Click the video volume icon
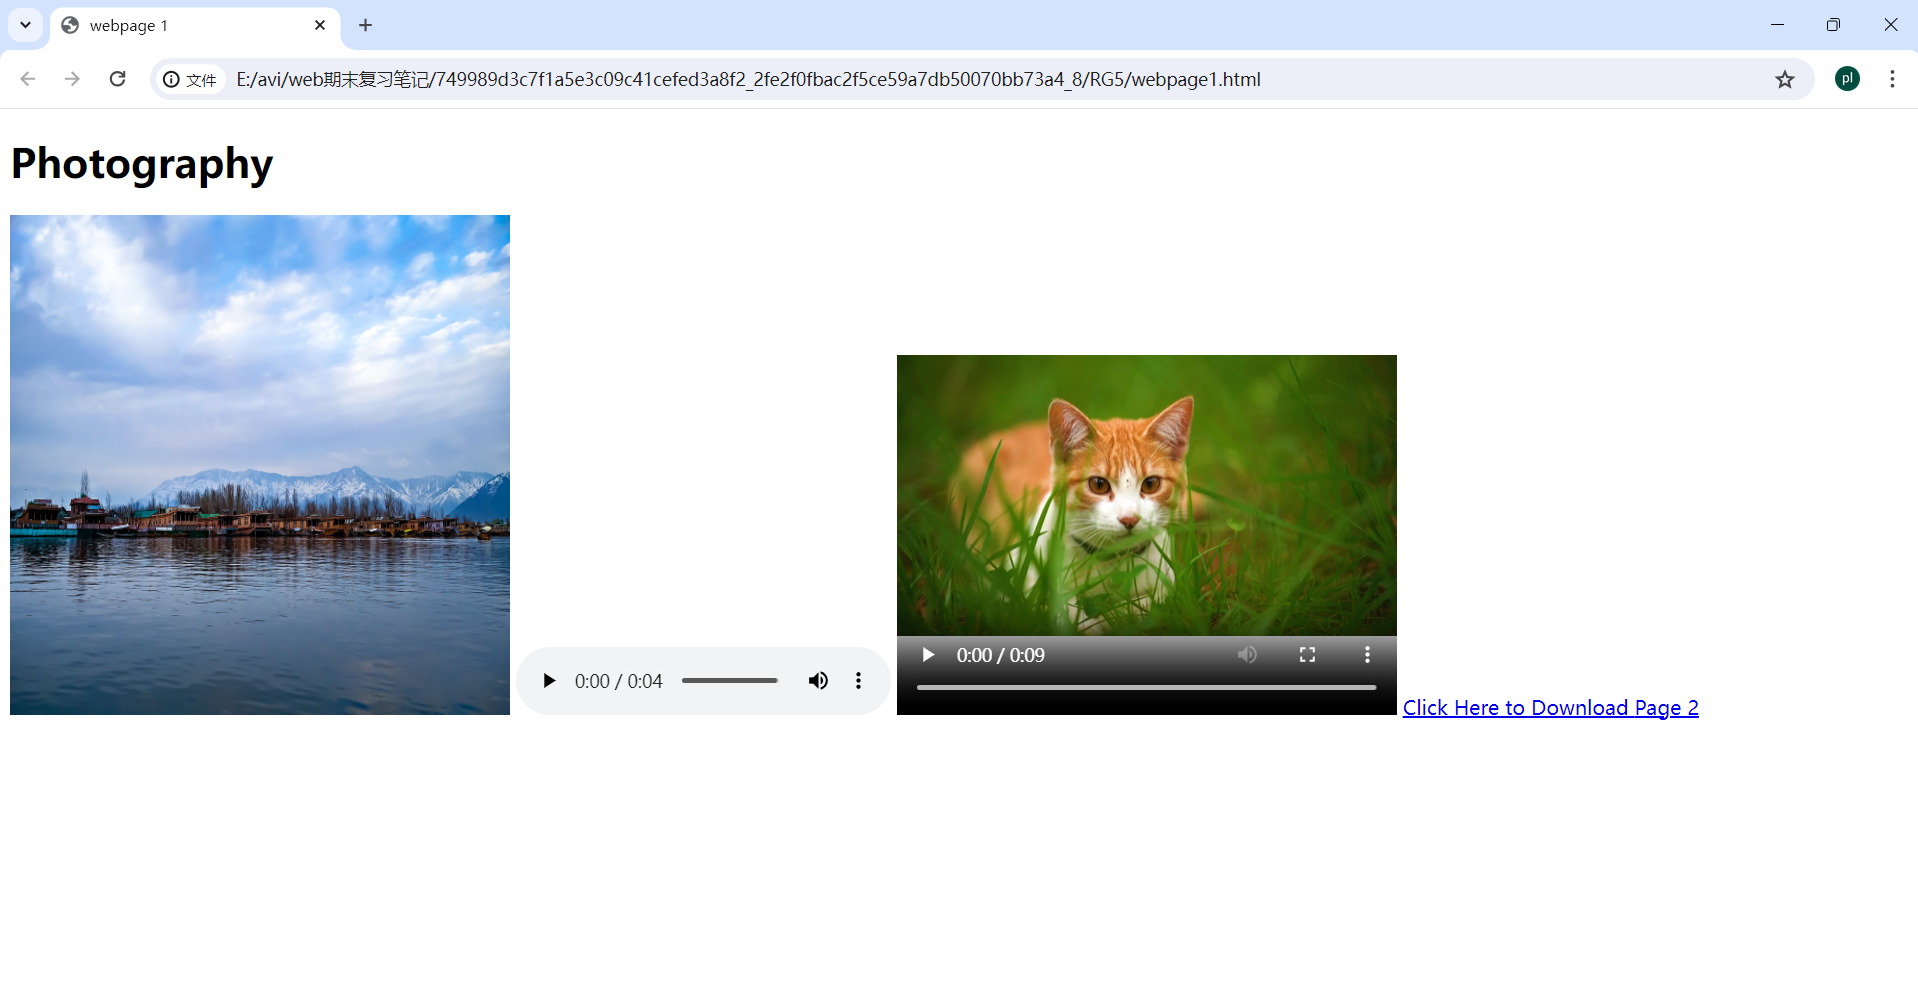The height and width of the screenshot is (1008, 1918). 1247,655
